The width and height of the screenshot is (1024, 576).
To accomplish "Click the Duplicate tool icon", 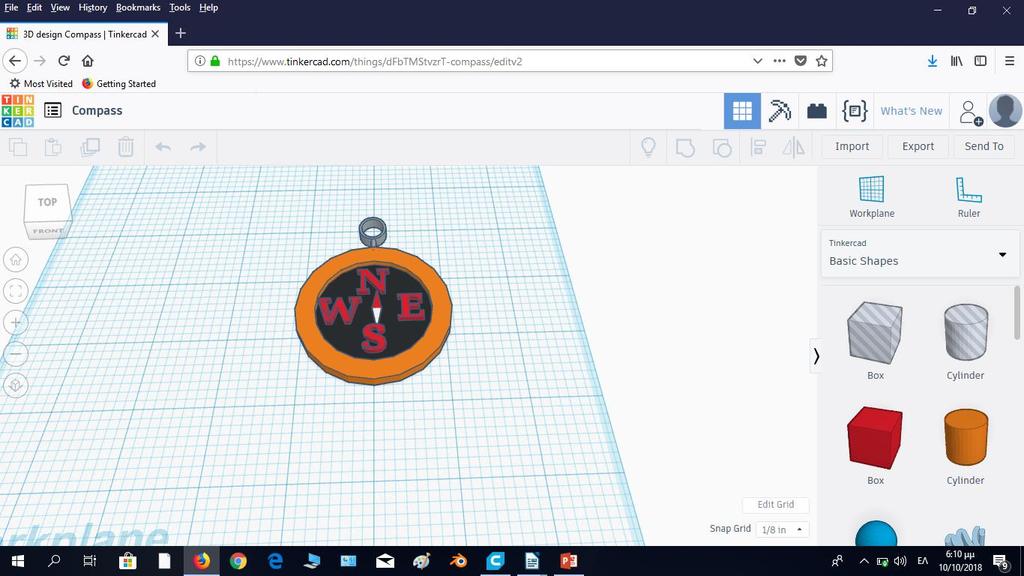I will (x=89, y=147).
